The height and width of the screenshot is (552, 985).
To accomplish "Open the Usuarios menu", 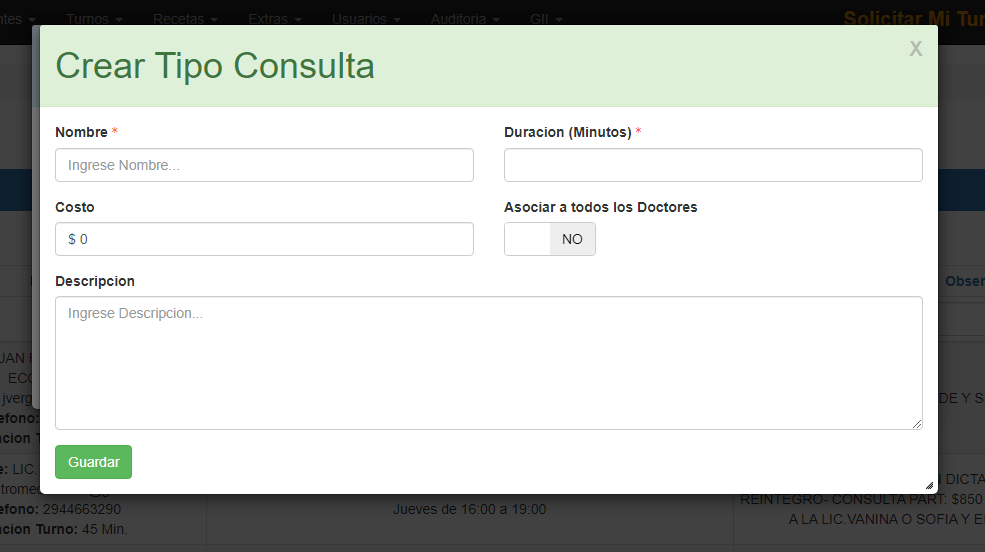I will coord(366,19).
